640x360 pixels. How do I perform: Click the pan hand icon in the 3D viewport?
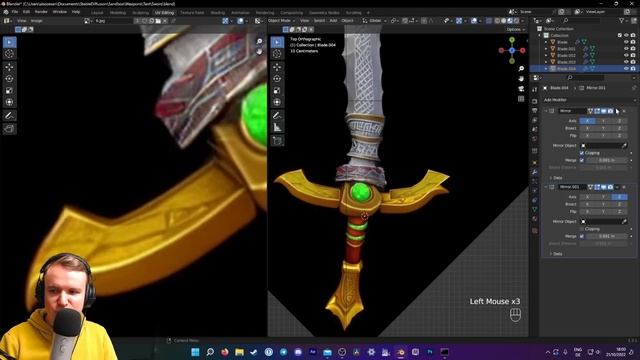coord(521,78)
